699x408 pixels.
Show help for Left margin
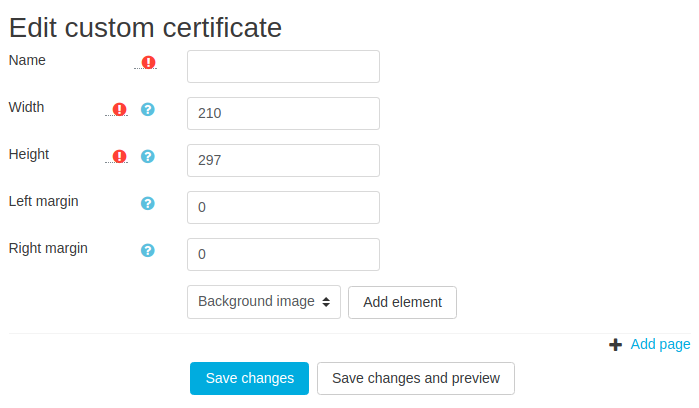point(148,203)
